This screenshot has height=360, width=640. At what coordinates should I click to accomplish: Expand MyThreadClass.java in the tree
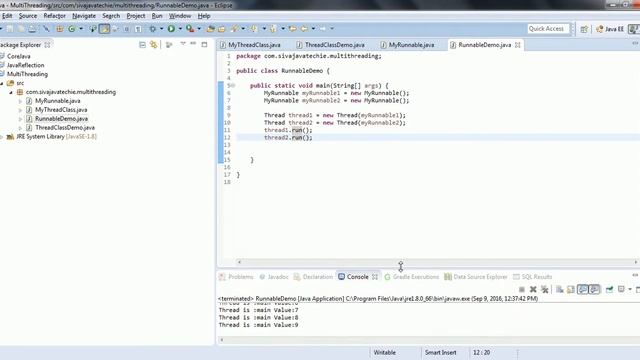click(20, 110)
